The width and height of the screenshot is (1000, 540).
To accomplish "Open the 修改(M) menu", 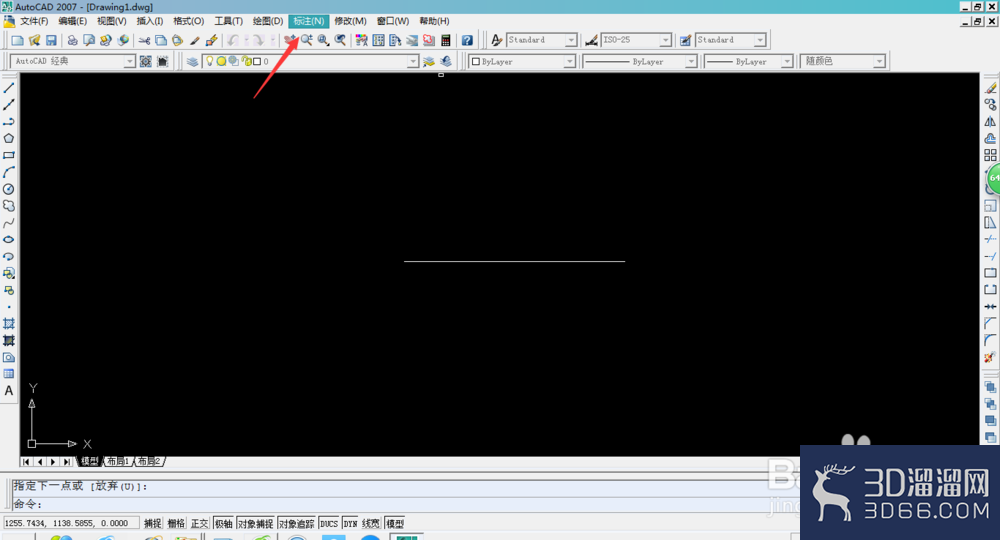I will tap(350, 21).
